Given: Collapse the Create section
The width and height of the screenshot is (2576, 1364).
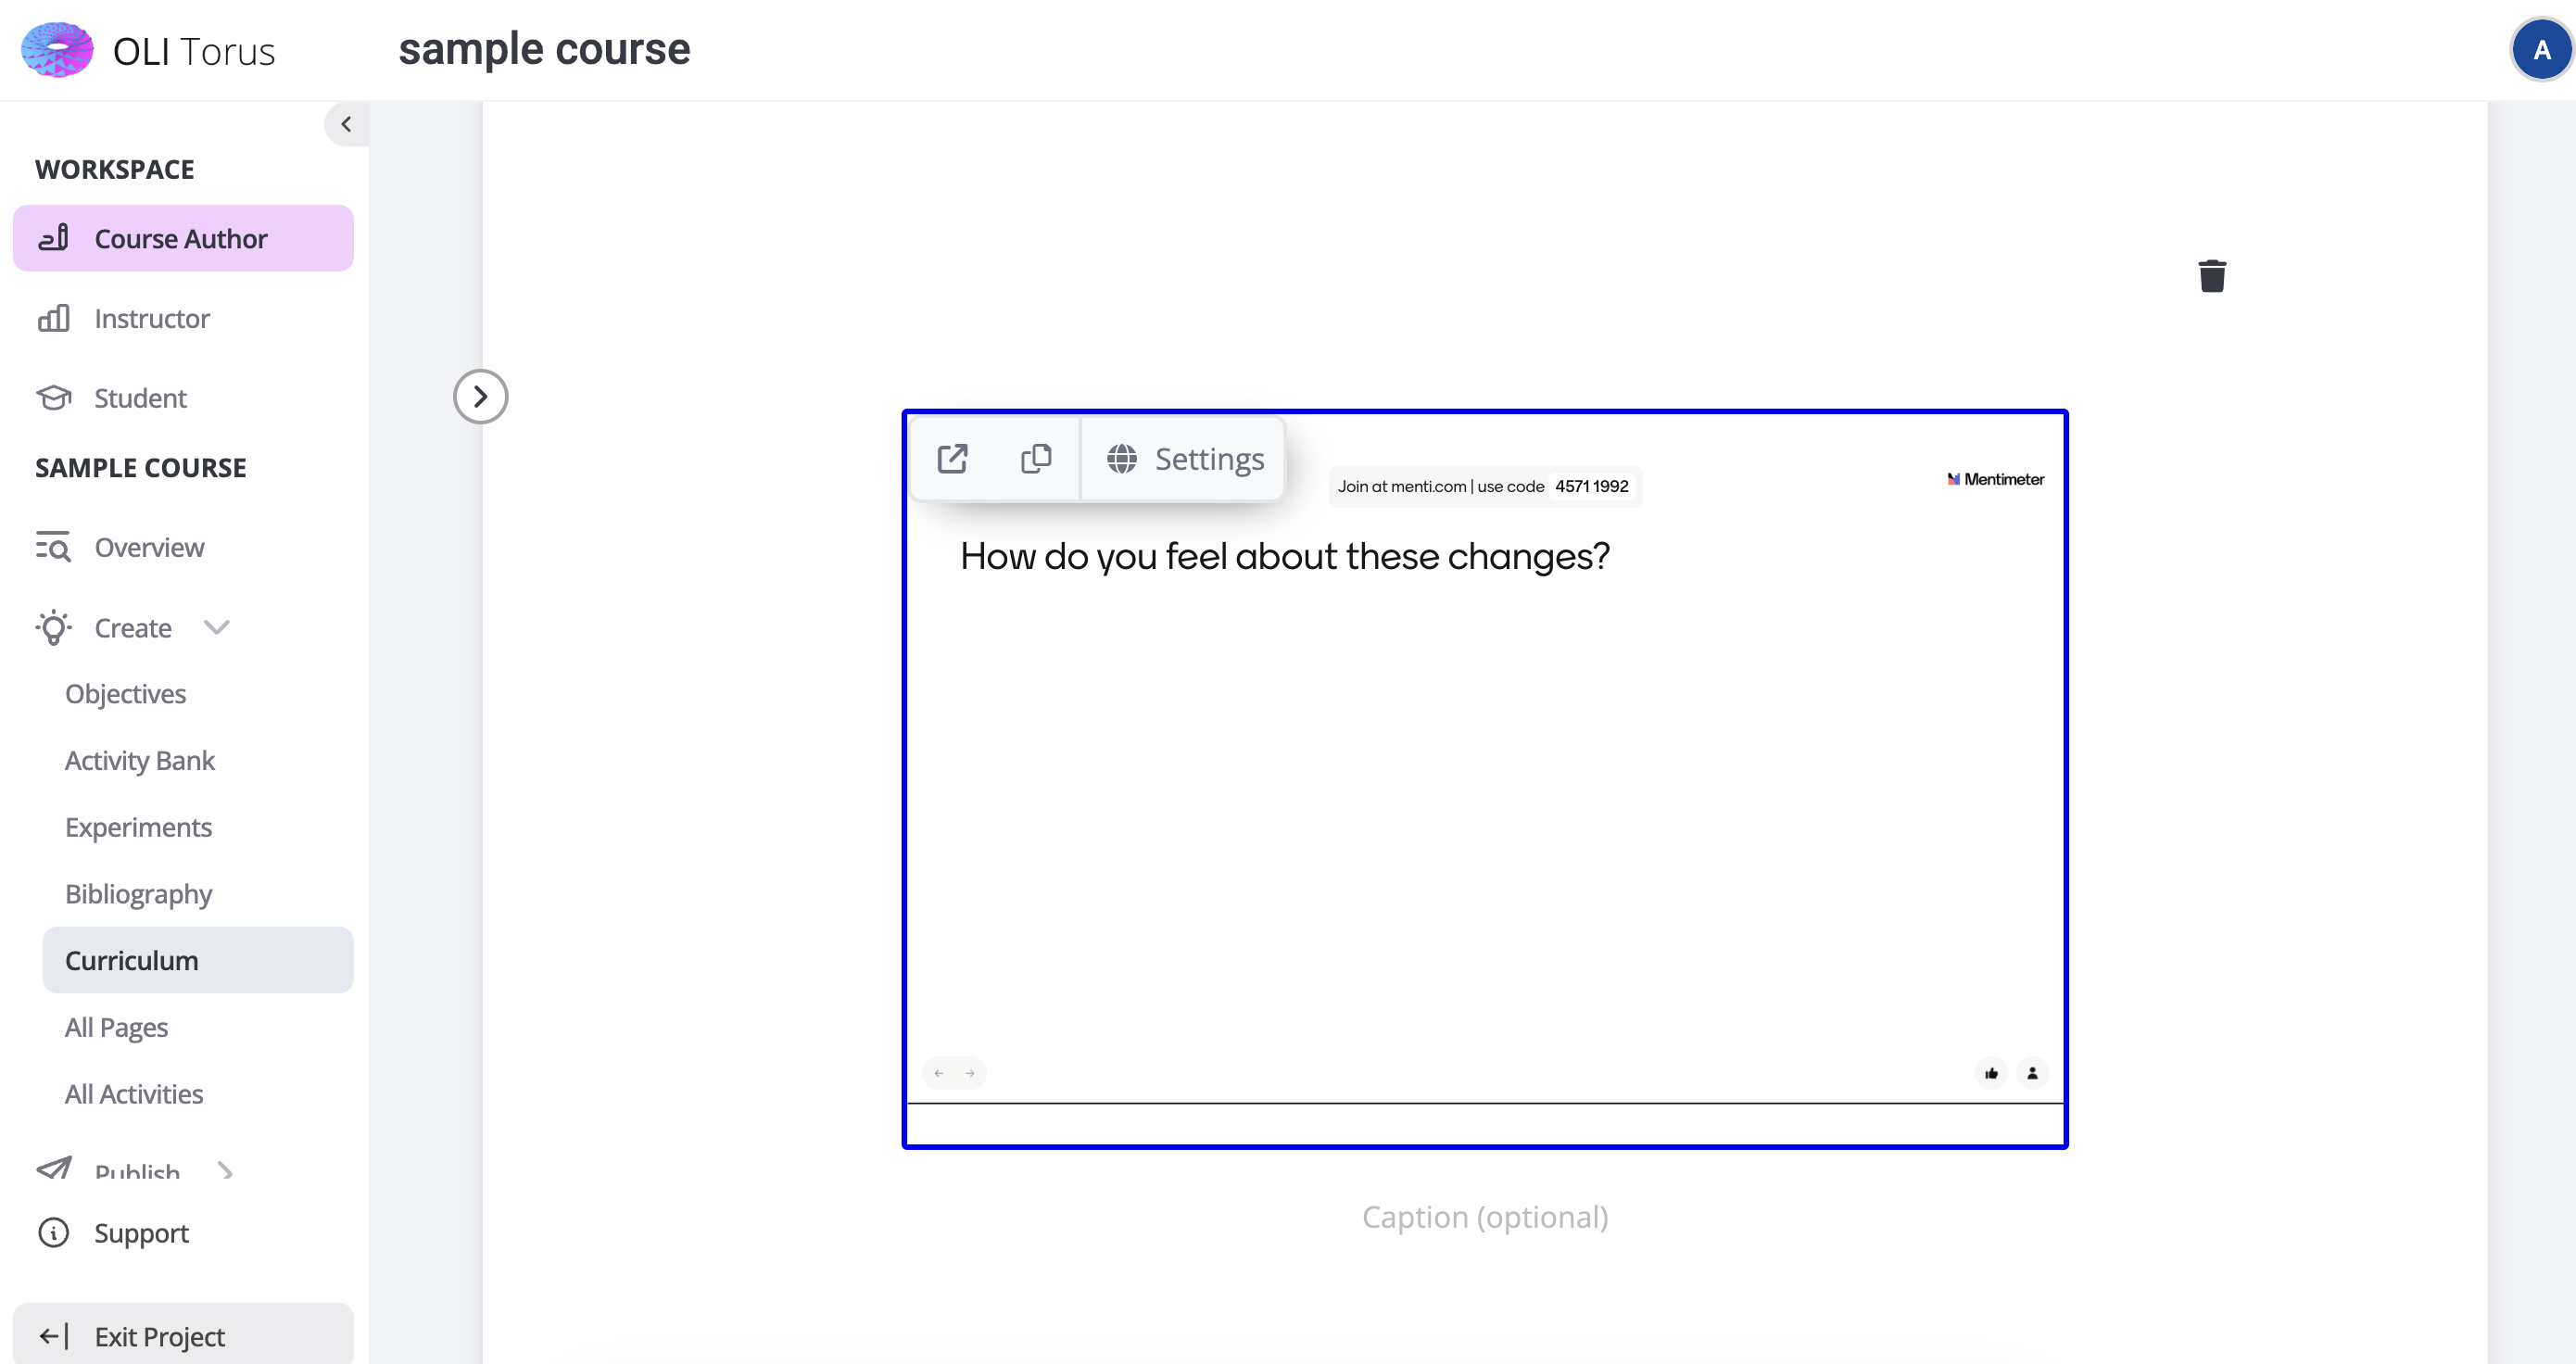Looking at the screenshot, I should (217, 627).
